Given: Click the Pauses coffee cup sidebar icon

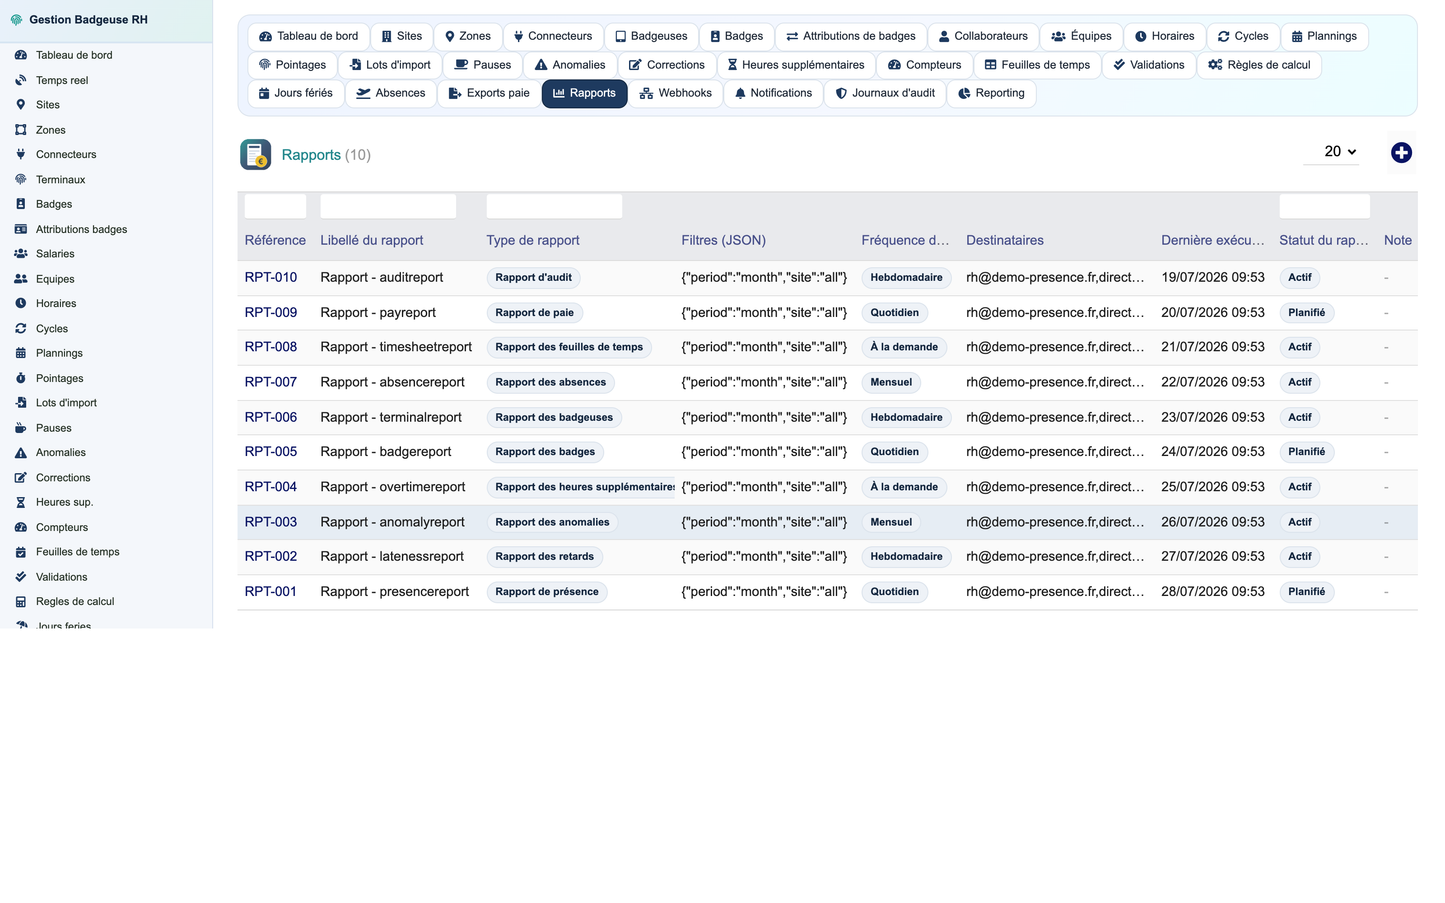Looking at the screenshot, I should (x=20, y=428).
